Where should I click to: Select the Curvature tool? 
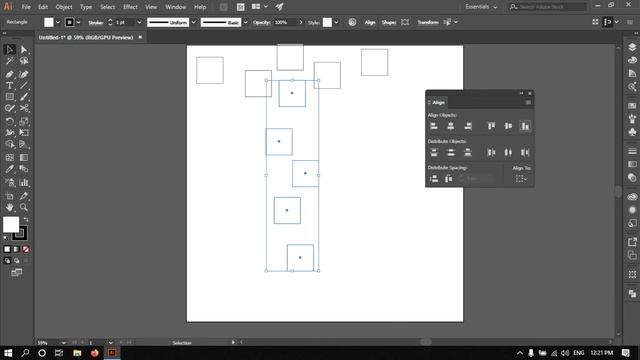24,74
